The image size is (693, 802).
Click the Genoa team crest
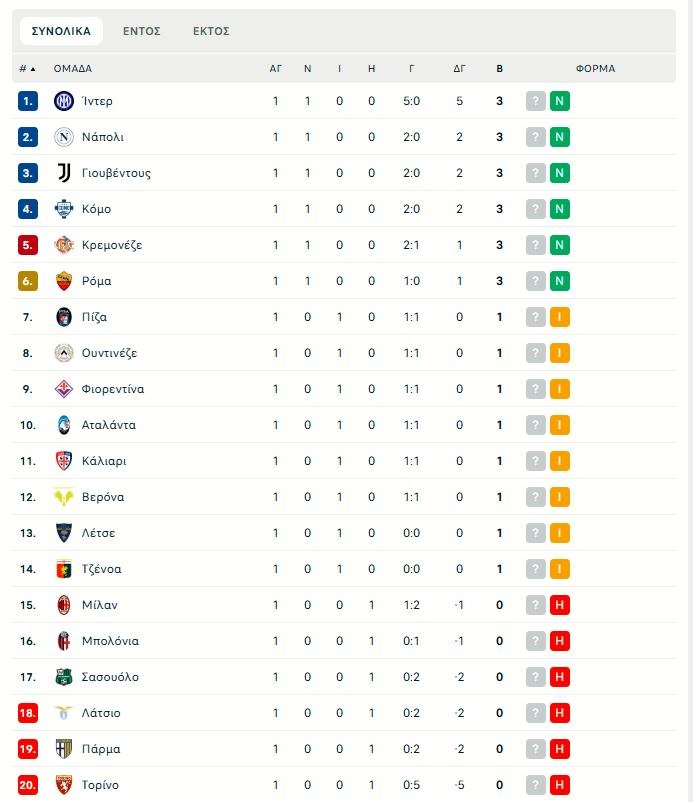[x=64, y=569]
